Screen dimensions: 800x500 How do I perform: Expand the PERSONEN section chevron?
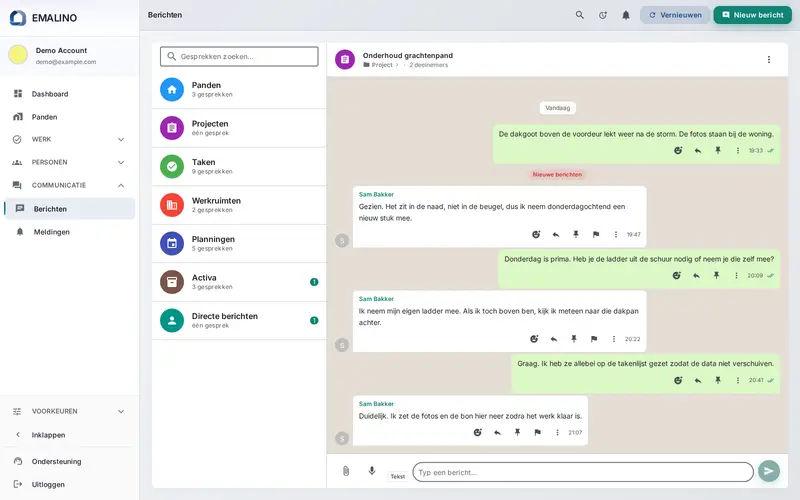click(x=121, y=162)
